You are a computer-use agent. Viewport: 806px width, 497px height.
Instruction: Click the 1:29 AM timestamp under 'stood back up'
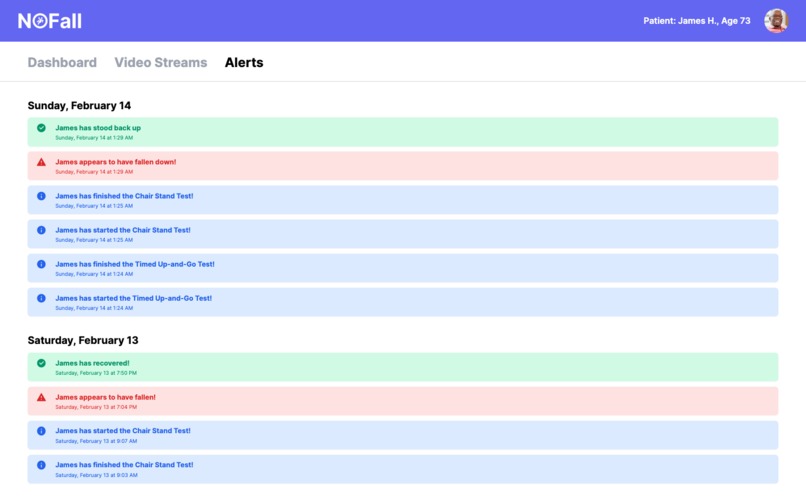point(94,138)
